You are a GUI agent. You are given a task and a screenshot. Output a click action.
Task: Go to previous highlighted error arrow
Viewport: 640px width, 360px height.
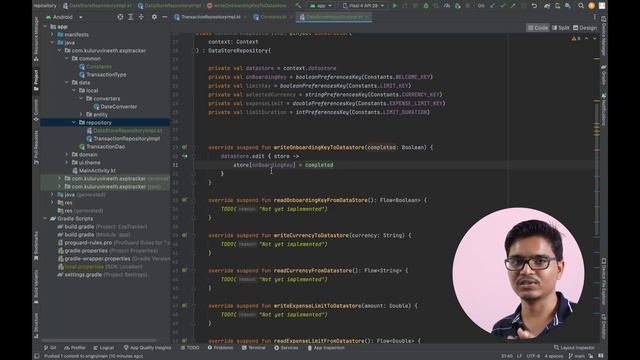(587, 38)
